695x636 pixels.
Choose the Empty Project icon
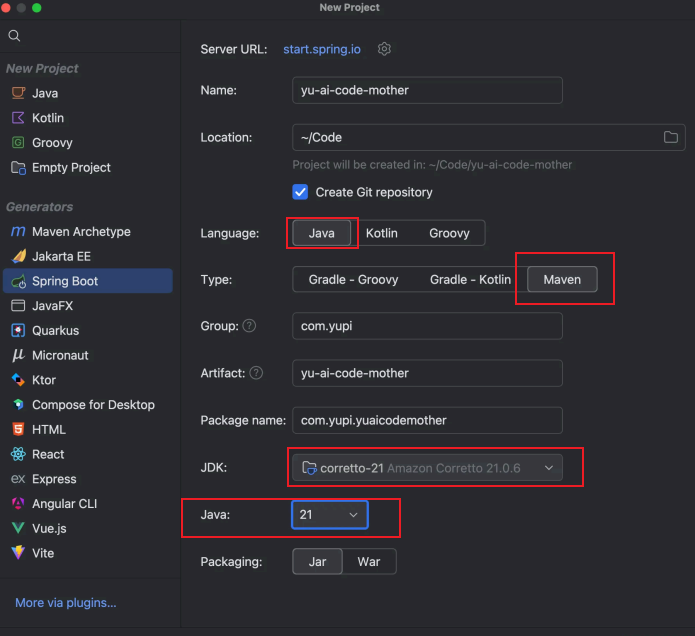18,168
